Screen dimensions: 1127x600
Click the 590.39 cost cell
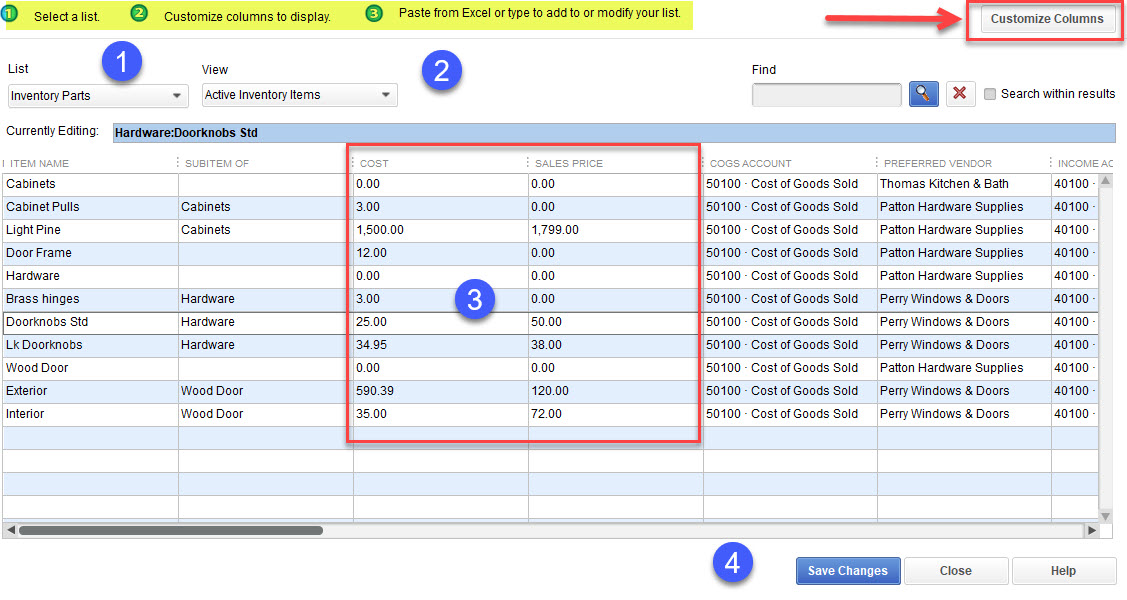[441, 391]
